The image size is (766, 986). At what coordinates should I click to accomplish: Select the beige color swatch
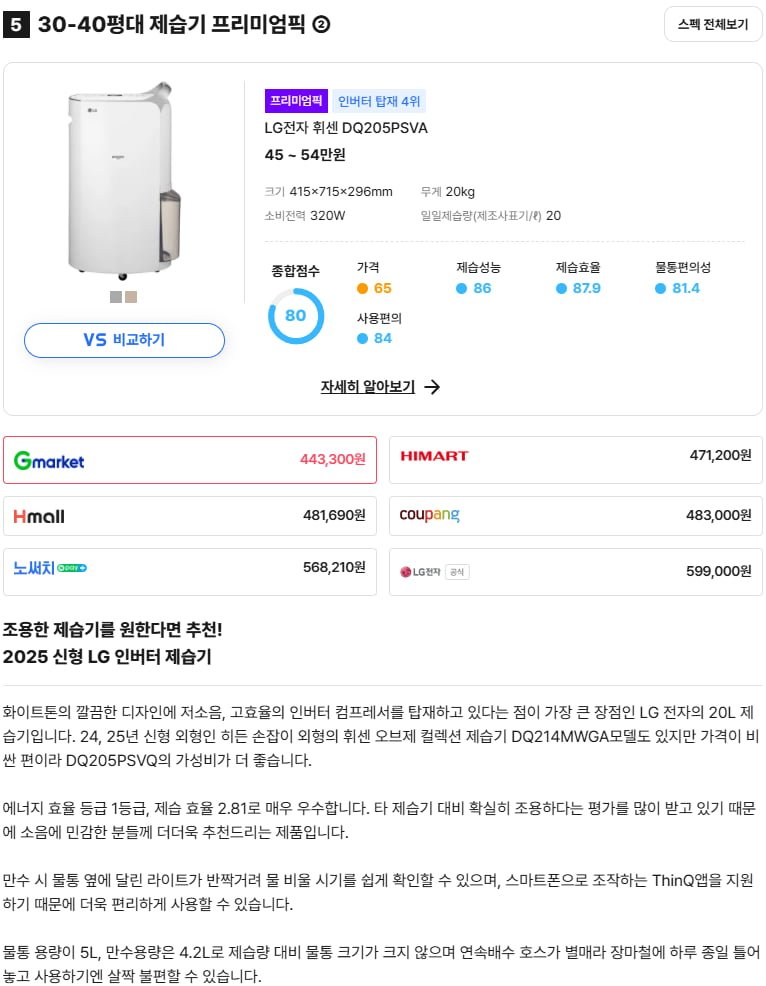tap(131, 297)
